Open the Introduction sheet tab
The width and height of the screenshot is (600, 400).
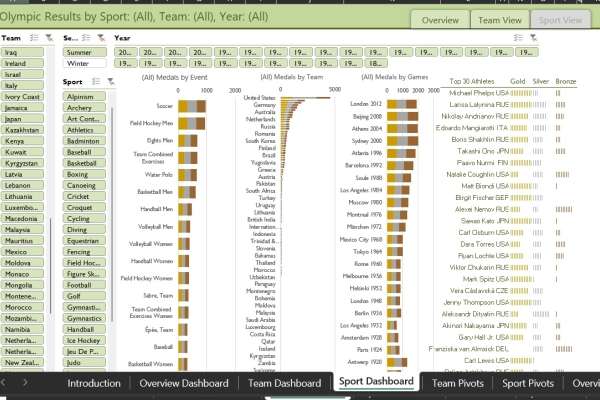[x=94, y=383]
